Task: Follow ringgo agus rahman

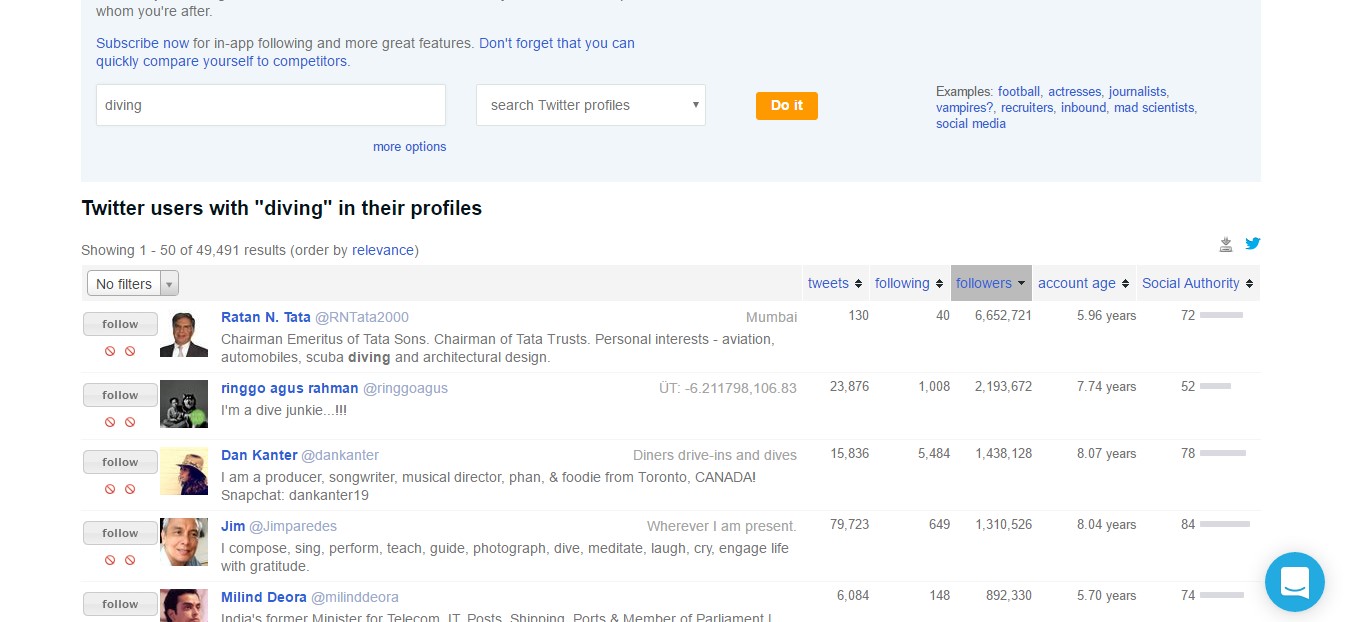Action: point(120,395)
